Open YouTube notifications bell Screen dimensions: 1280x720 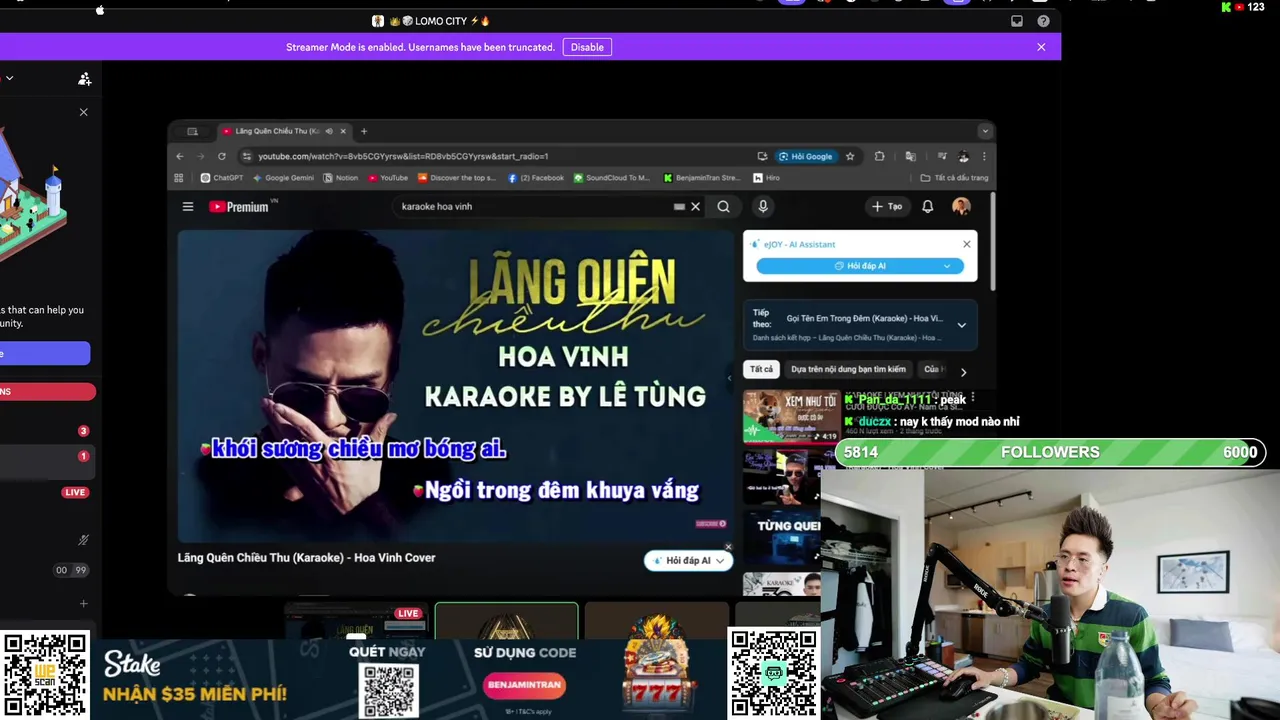928,207
